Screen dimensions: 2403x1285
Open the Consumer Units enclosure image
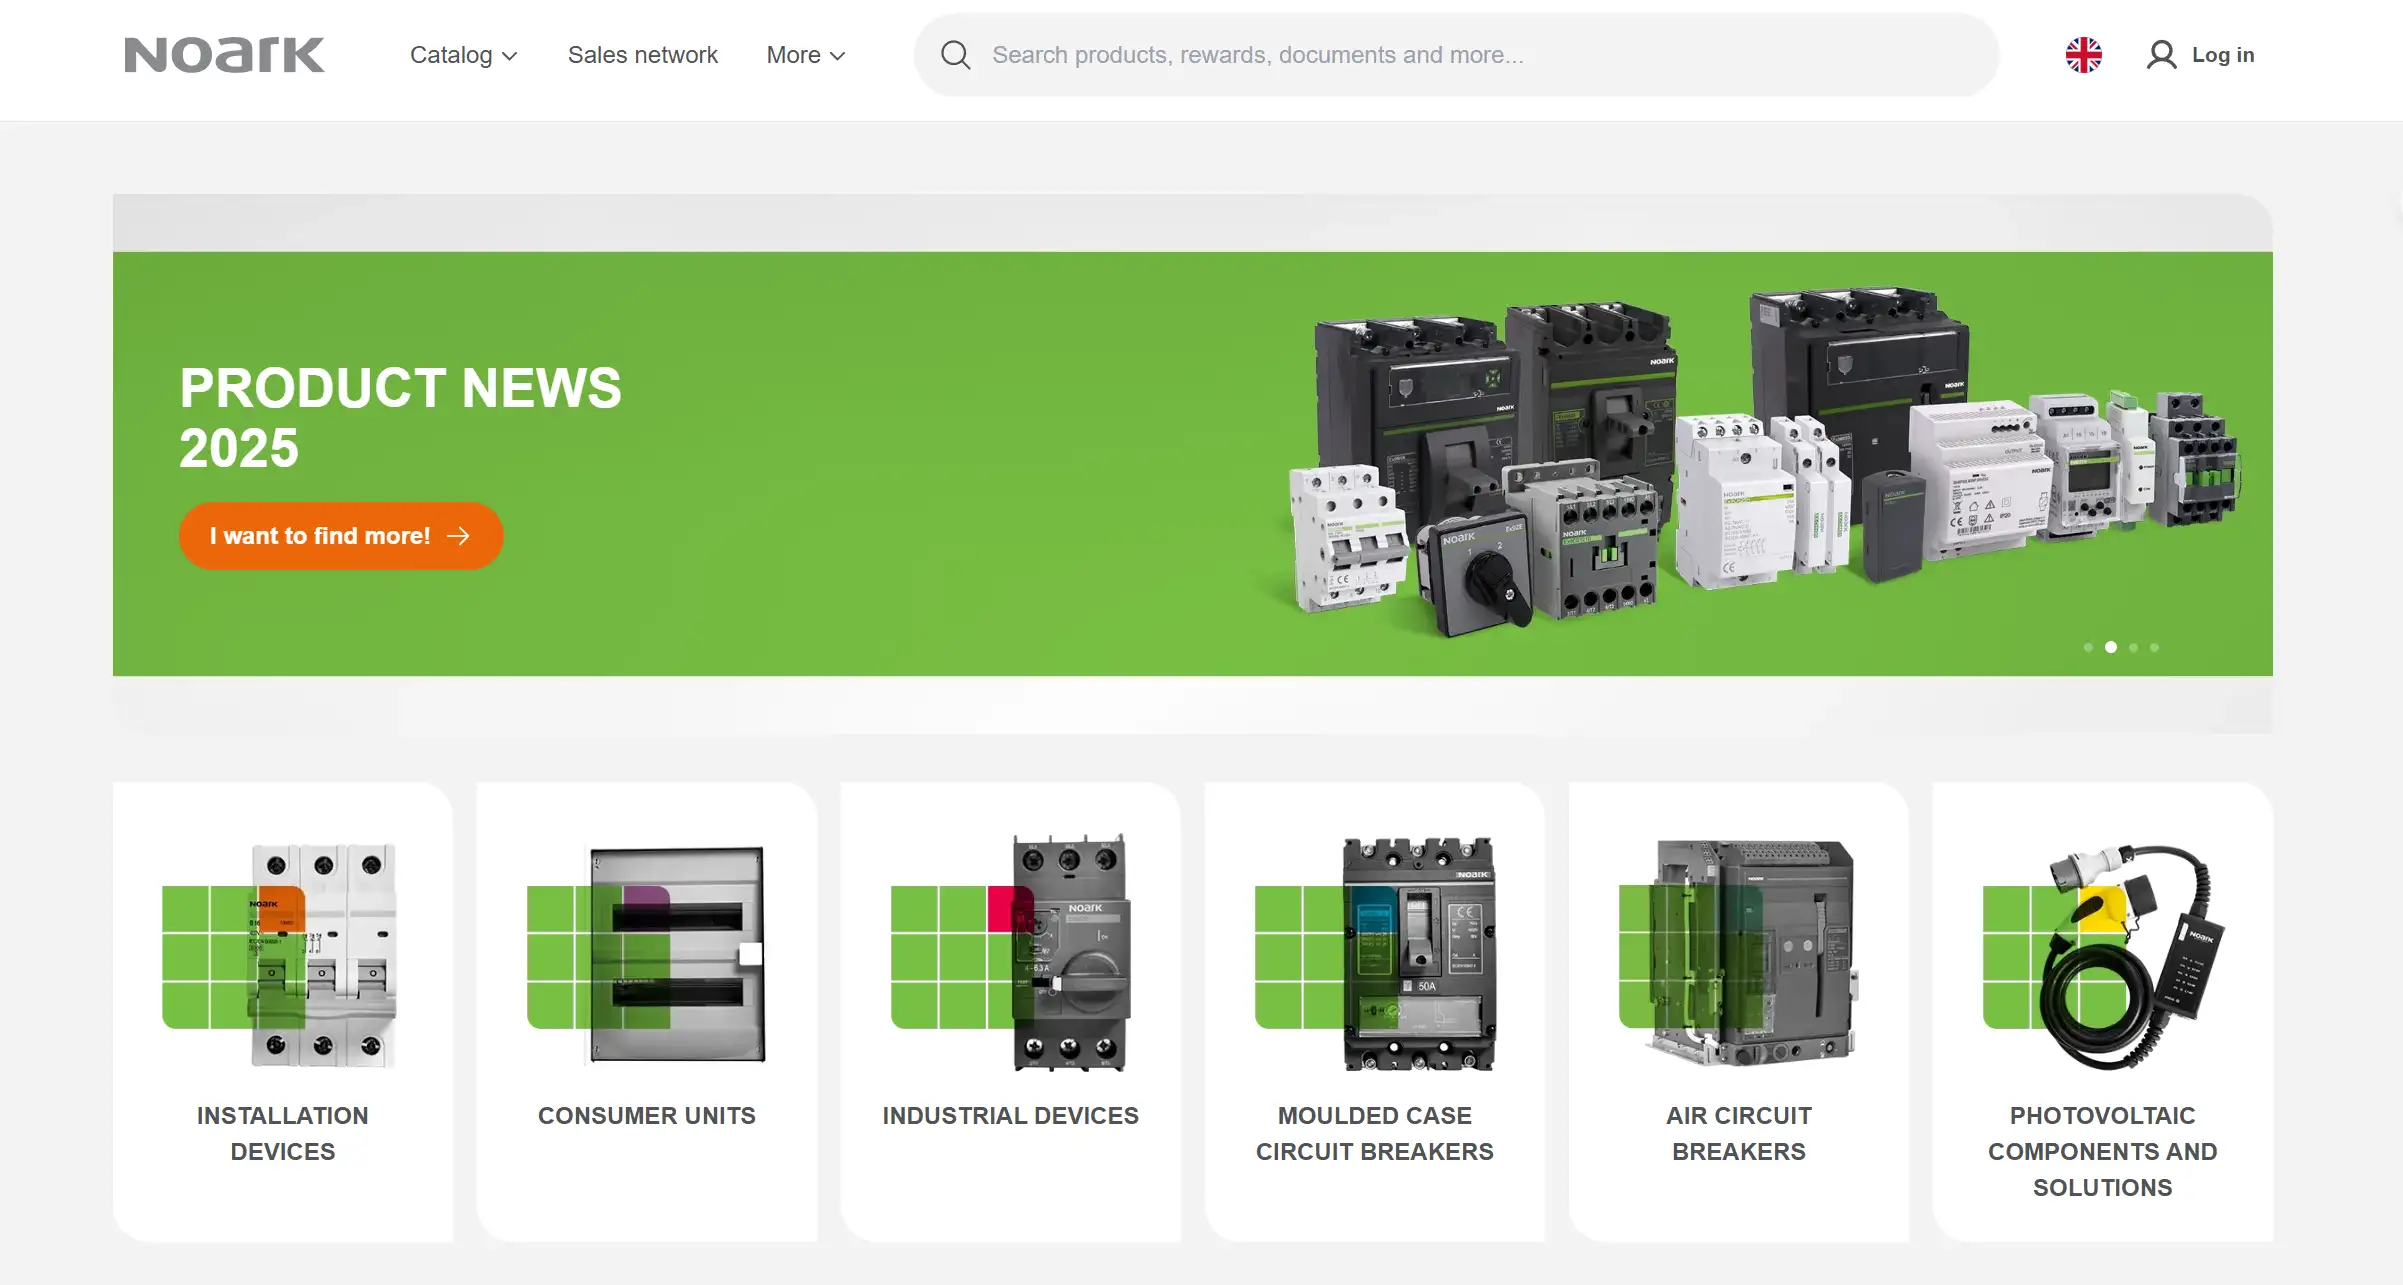pos(646,954)
